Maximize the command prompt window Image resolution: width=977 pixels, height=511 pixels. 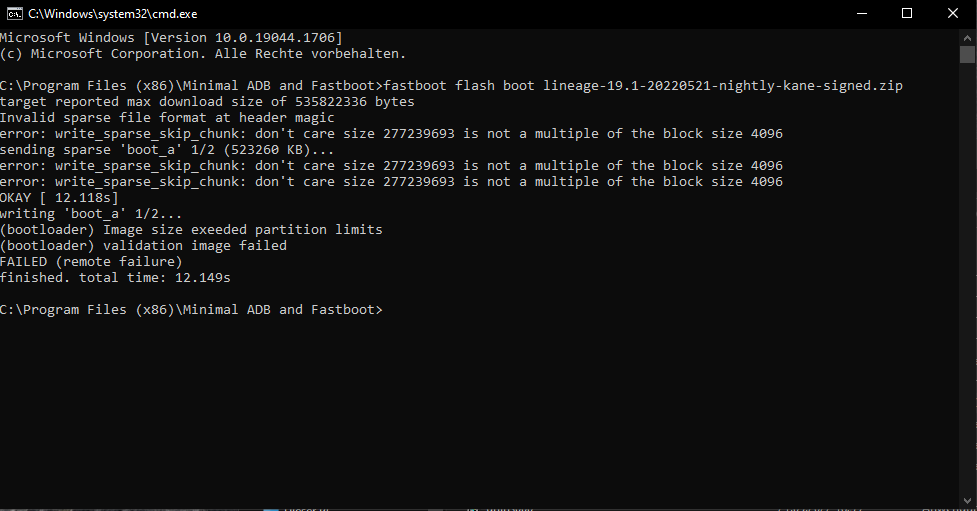coord(907,13)
